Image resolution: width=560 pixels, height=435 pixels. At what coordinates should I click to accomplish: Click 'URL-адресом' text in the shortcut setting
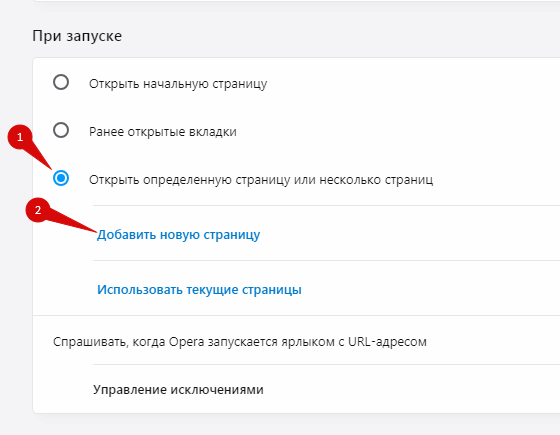[387, 342]
